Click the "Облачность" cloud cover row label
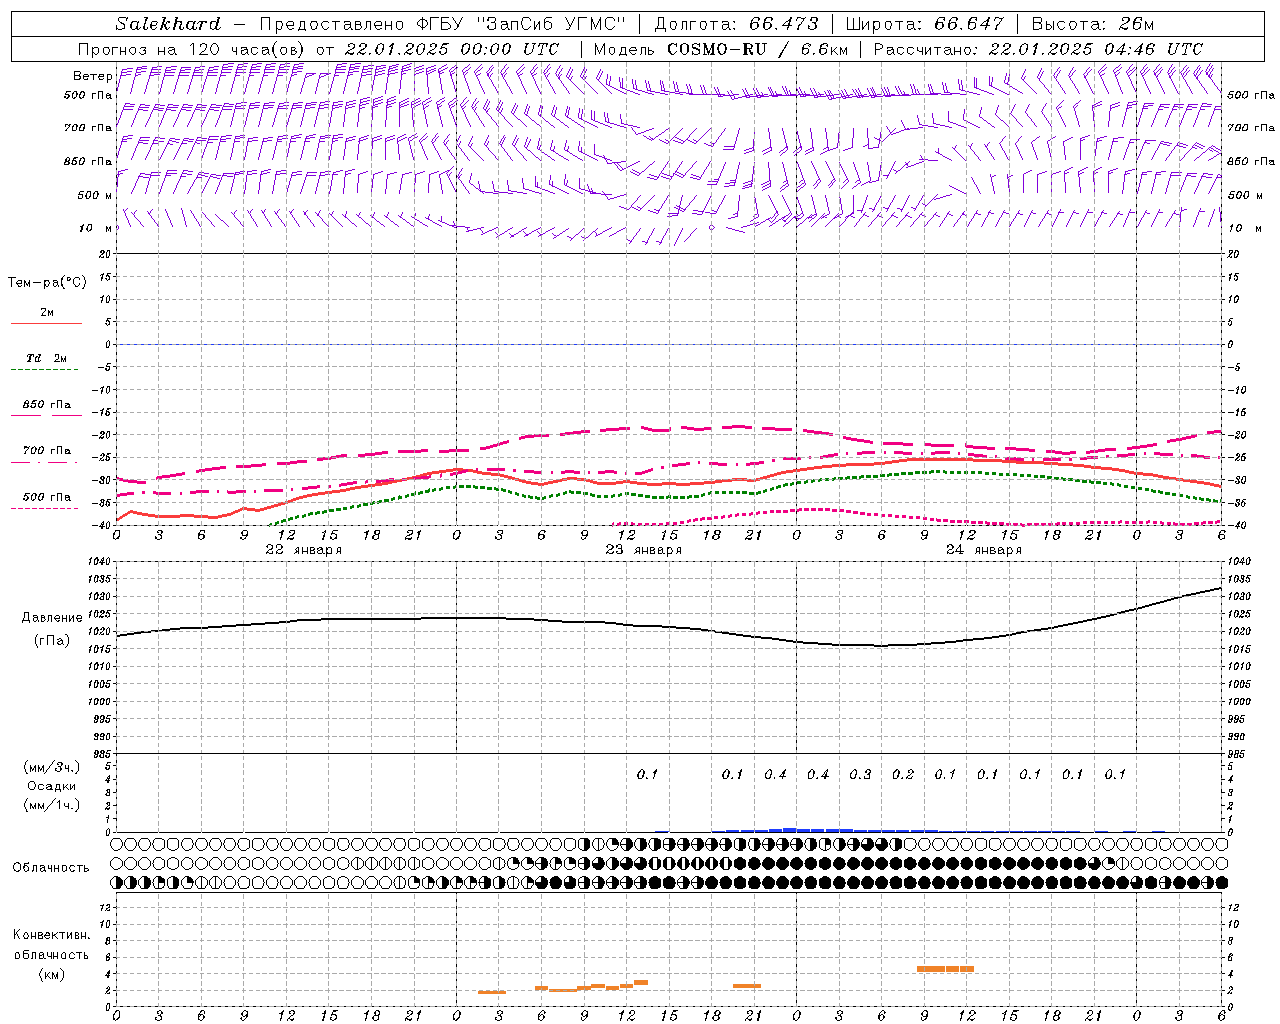The width and height of the screenshot is (1280, 1024). coord(51,868)
